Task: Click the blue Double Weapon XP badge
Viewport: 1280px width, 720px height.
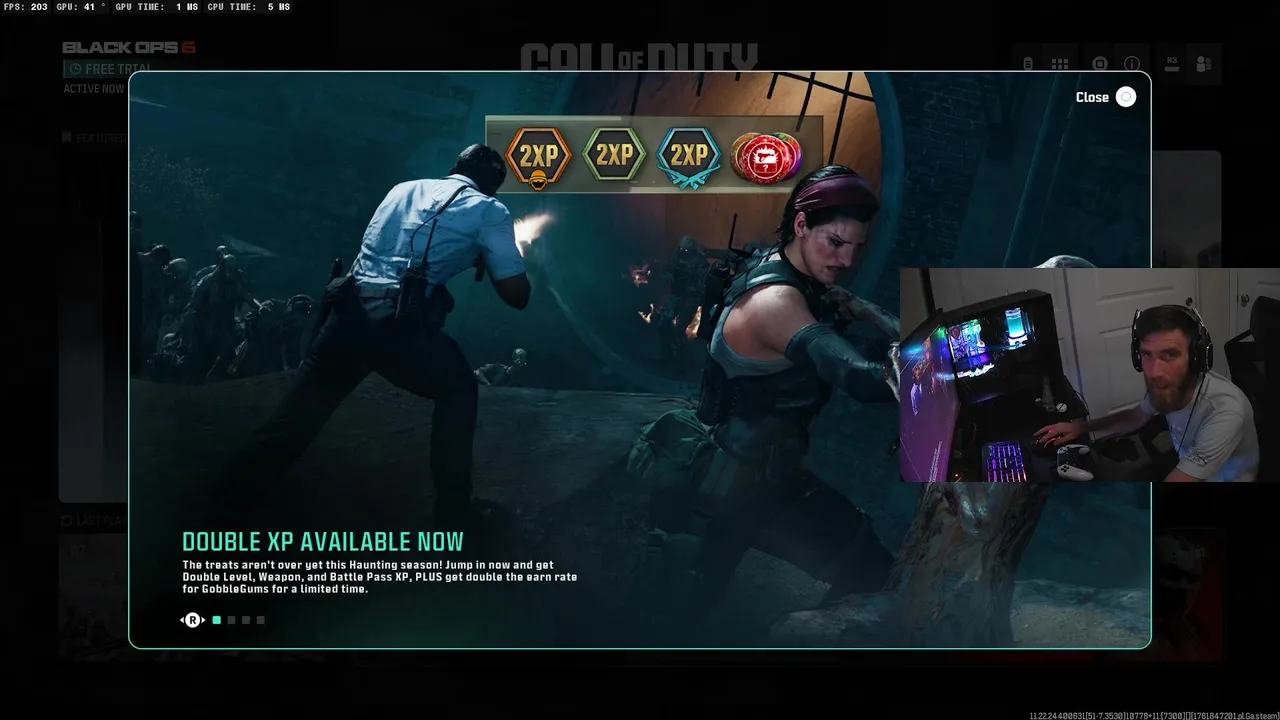Action: [x=688, y=157]
